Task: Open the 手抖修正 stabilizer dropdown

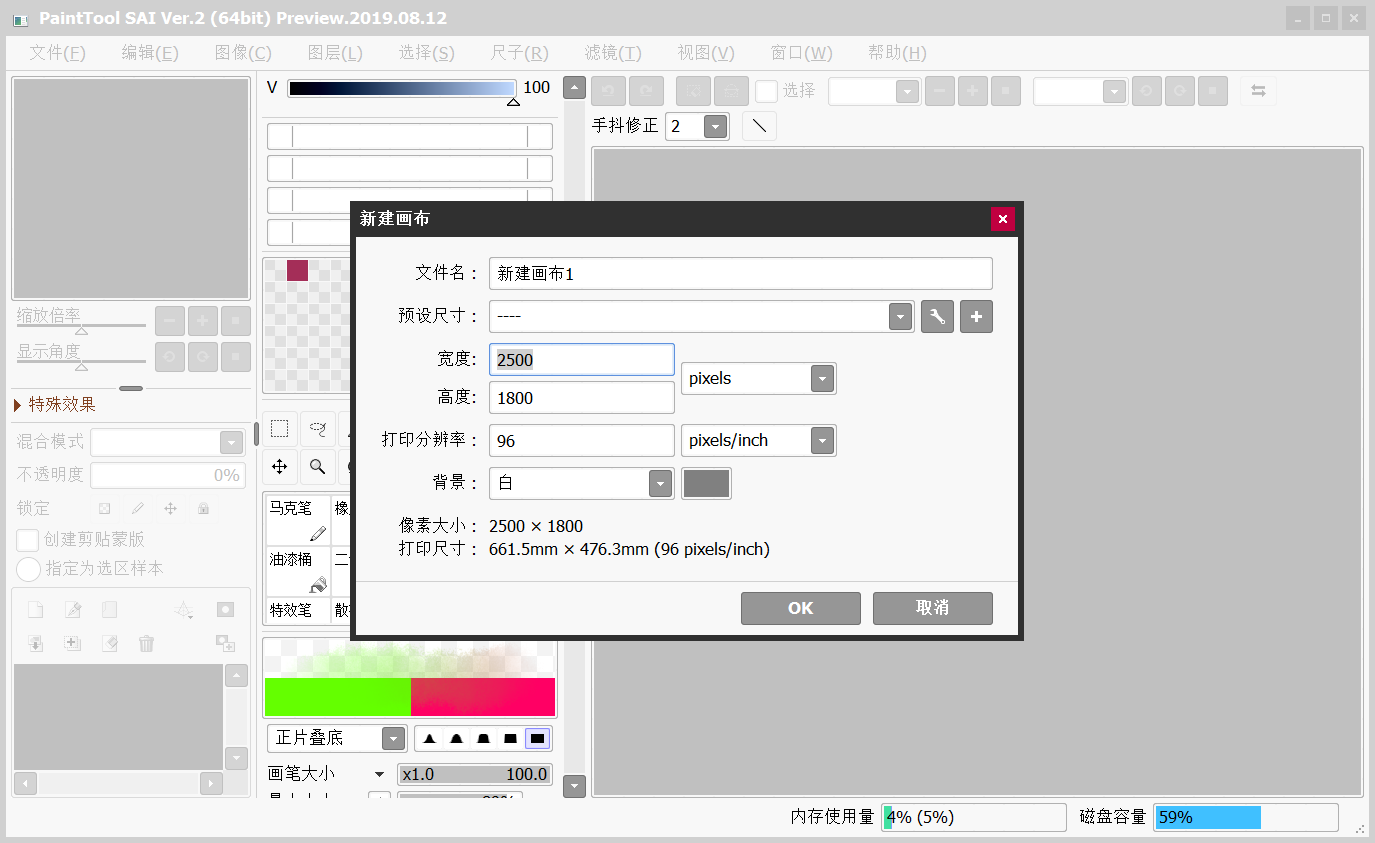Action: click(x=715, y=126)
